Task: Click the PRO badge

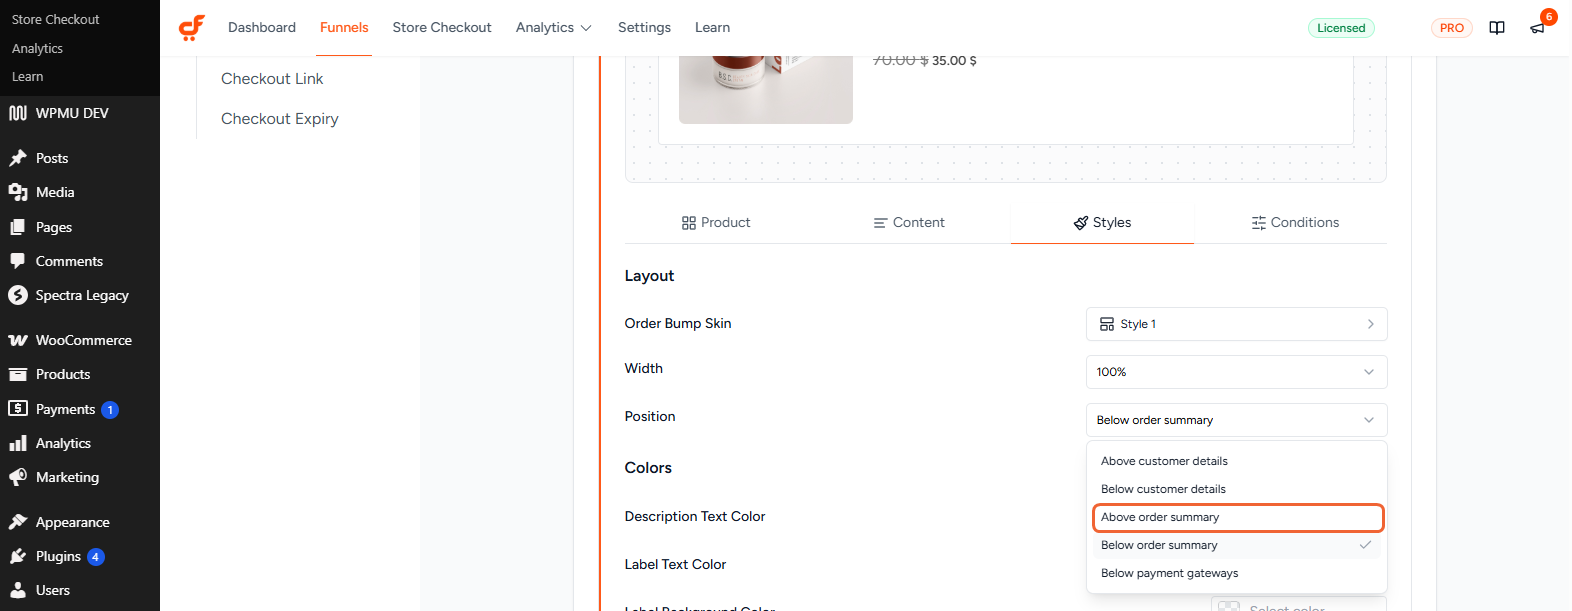Action: click(1452, 28)
